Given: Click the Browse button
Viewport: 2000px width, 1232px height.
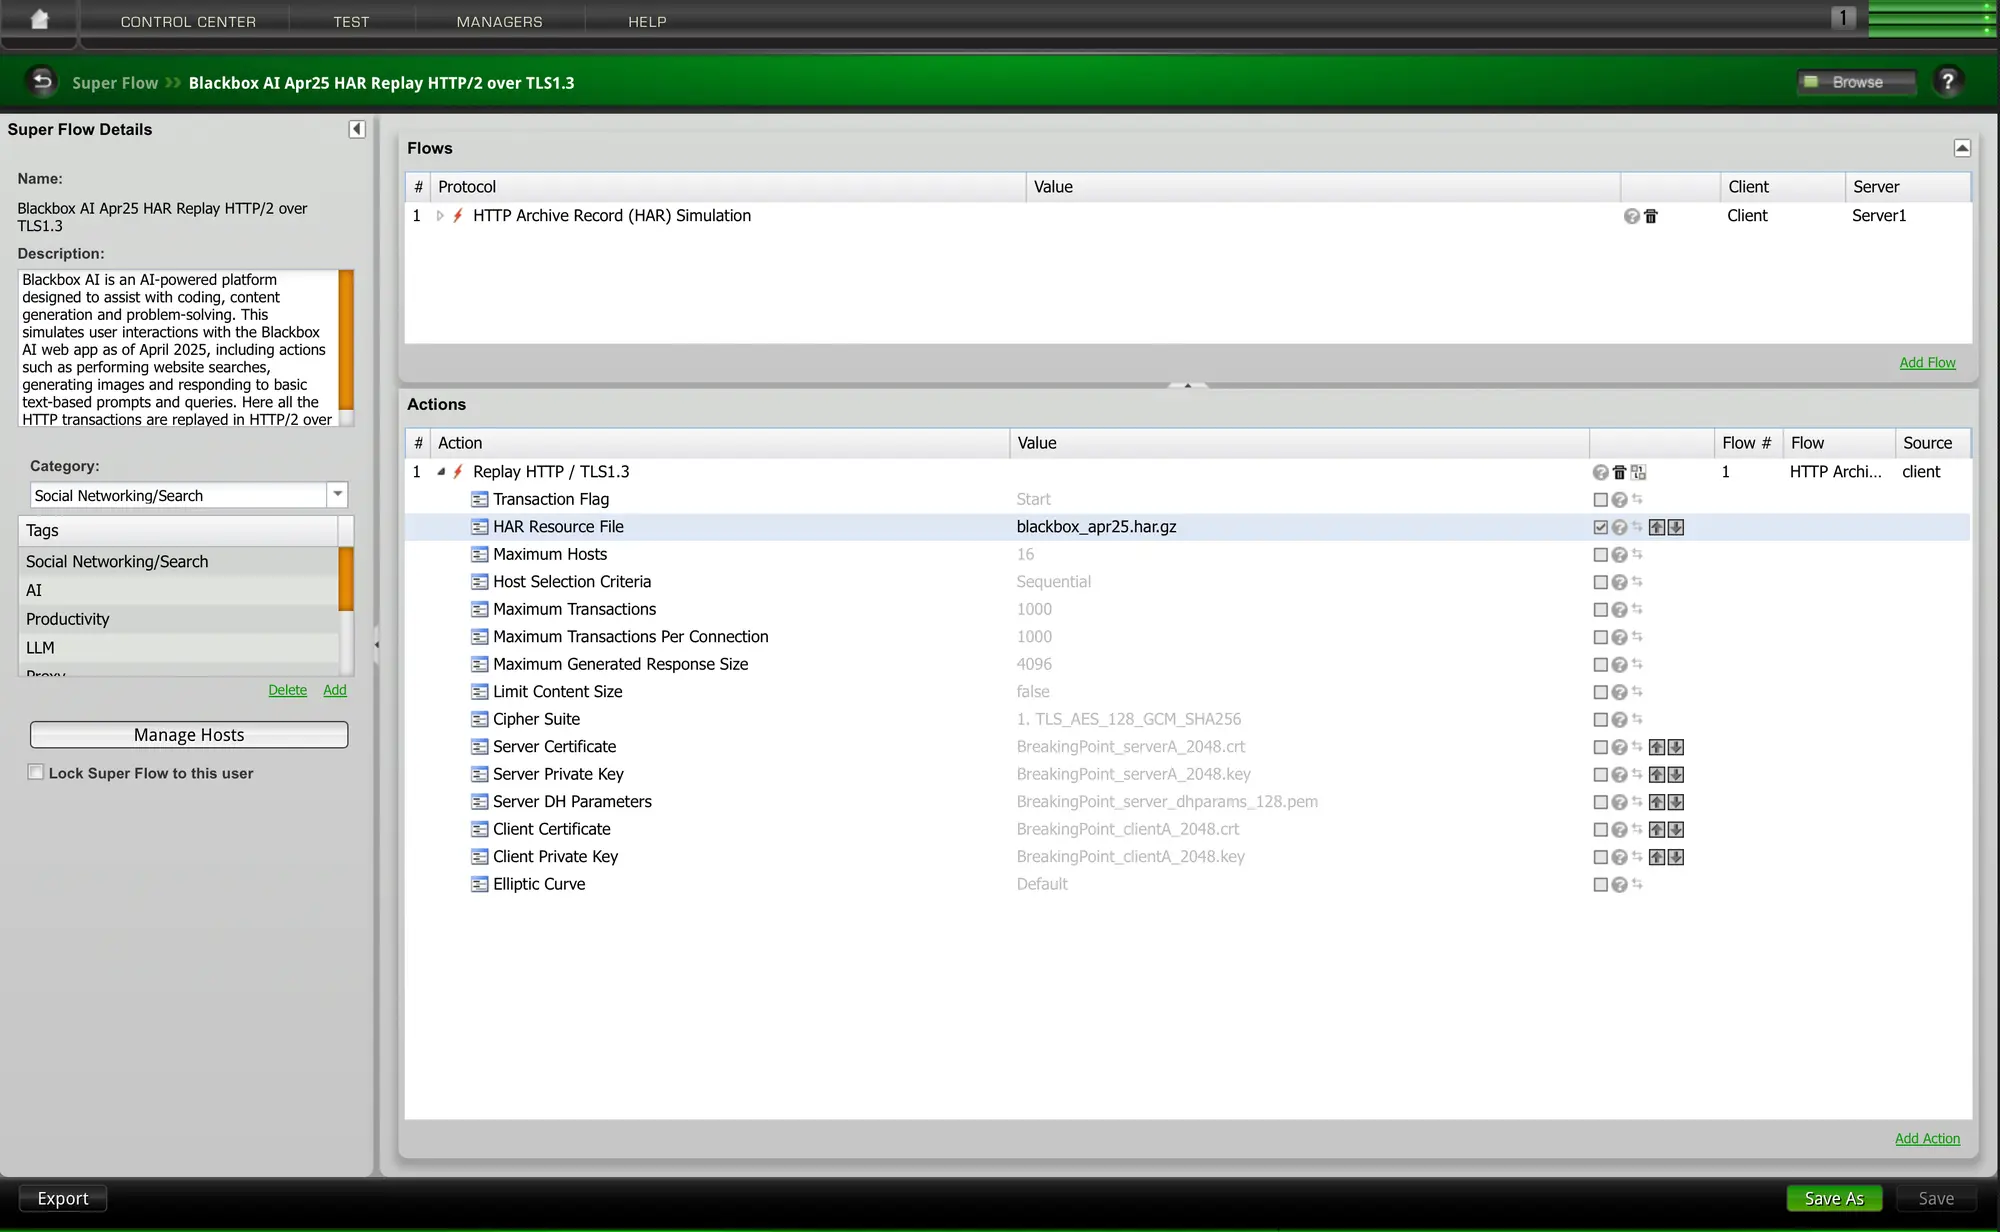Looking at the screenshot, I should click(1857, 82).
